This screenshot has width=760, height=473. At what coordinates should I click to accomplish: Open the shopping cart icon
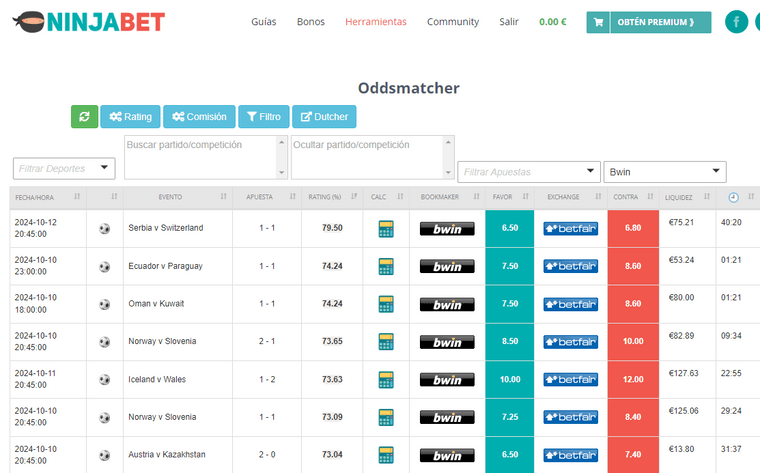(599, 22)
